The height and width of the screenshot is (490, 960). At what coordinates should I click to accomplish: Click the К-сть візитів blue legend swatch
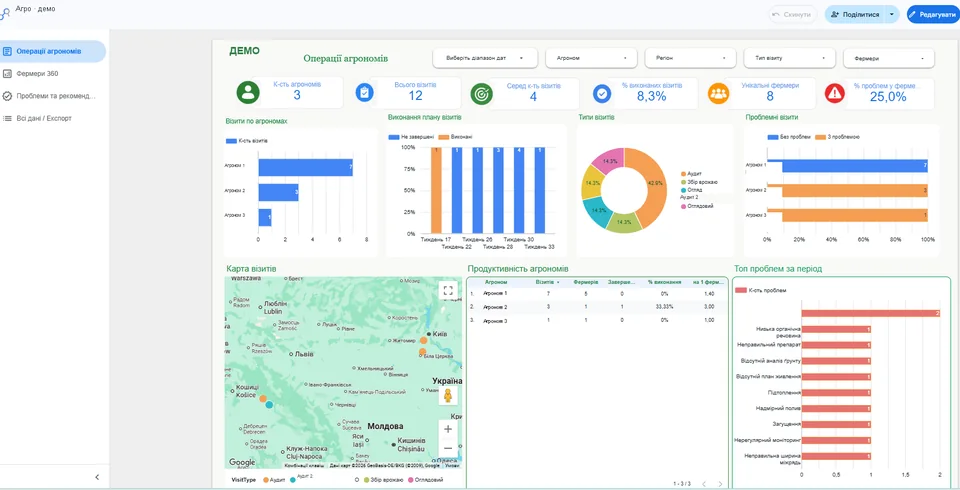click(x=231, y=141)
